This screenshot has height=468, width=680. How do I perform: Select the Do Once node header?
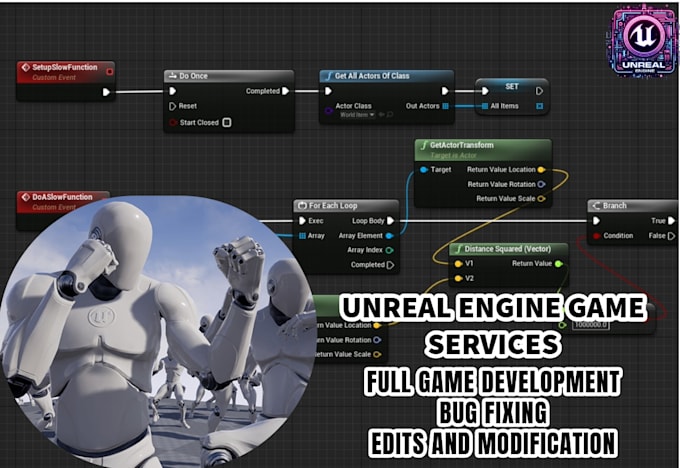229,76
